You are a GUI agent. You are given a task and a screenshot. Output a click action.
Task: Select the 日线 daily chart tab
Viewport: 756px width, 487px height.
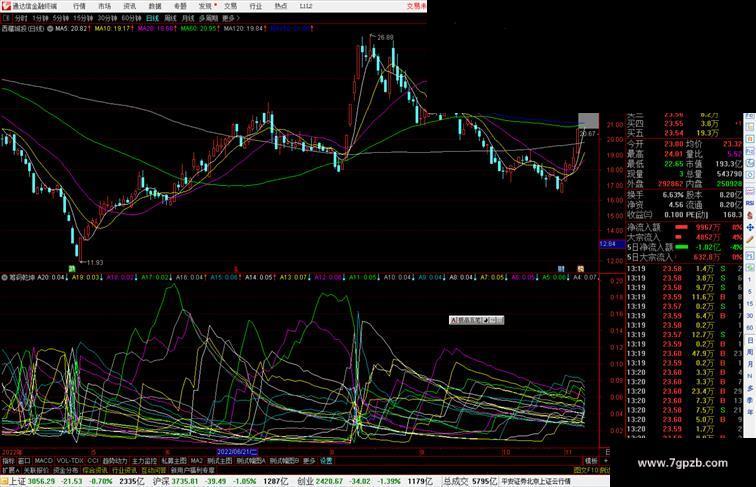tap(152, 18)
